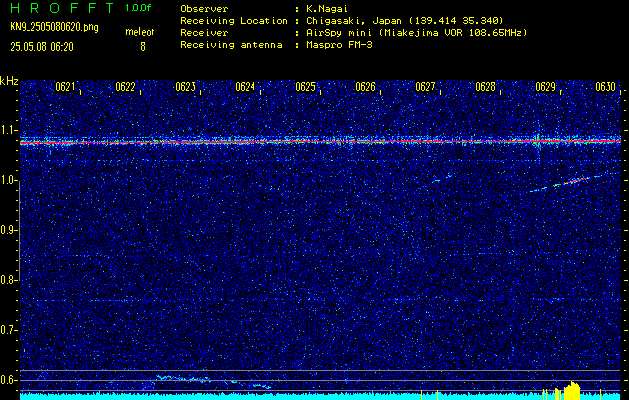Click the 0626 time marker
The image size is (629, 400).
point(366,87)
